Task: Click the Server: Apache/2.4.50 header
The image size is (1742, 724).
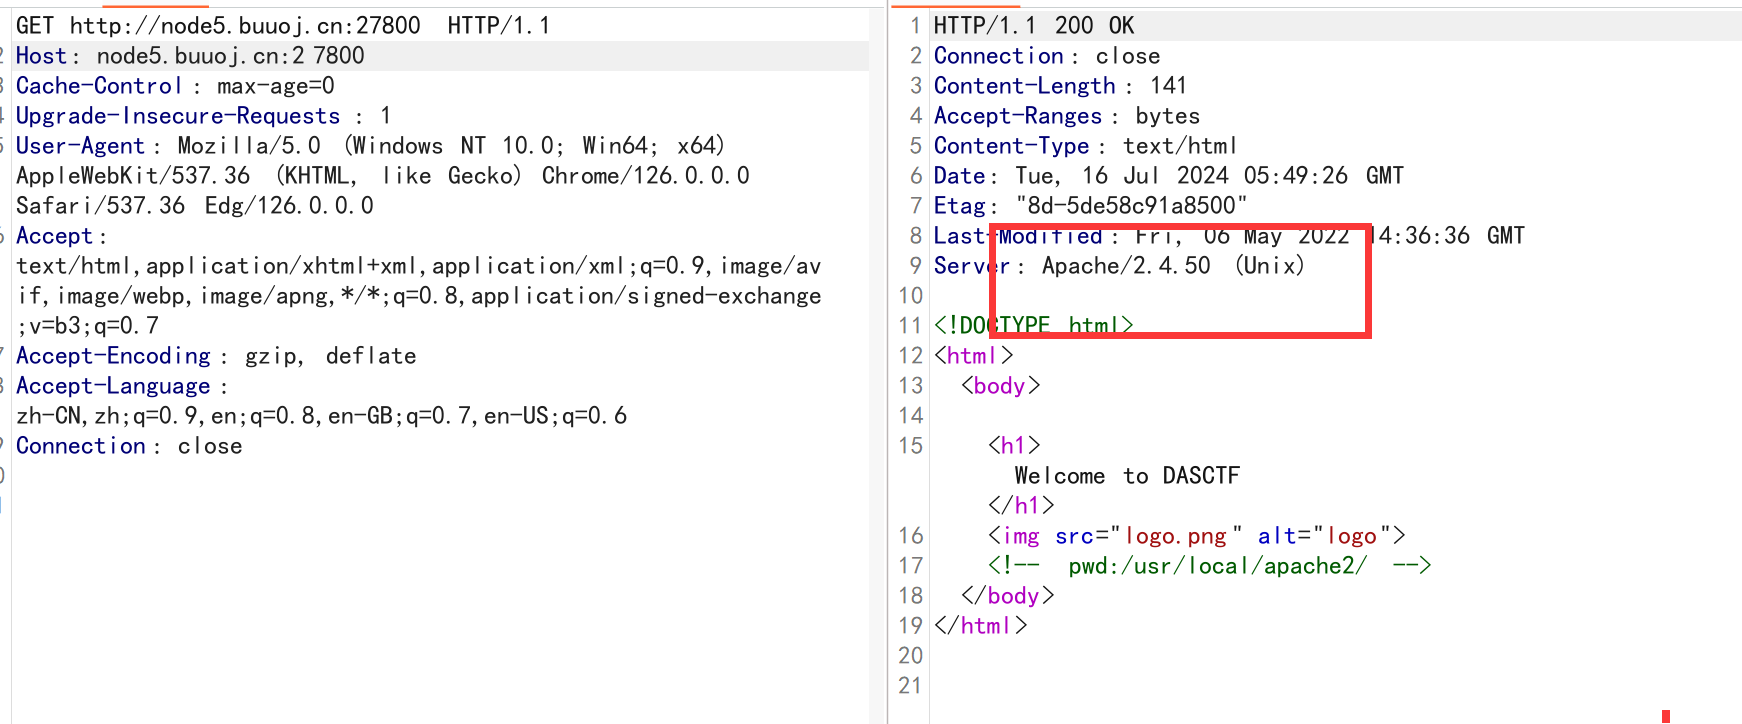Action: pos(1119,266)
